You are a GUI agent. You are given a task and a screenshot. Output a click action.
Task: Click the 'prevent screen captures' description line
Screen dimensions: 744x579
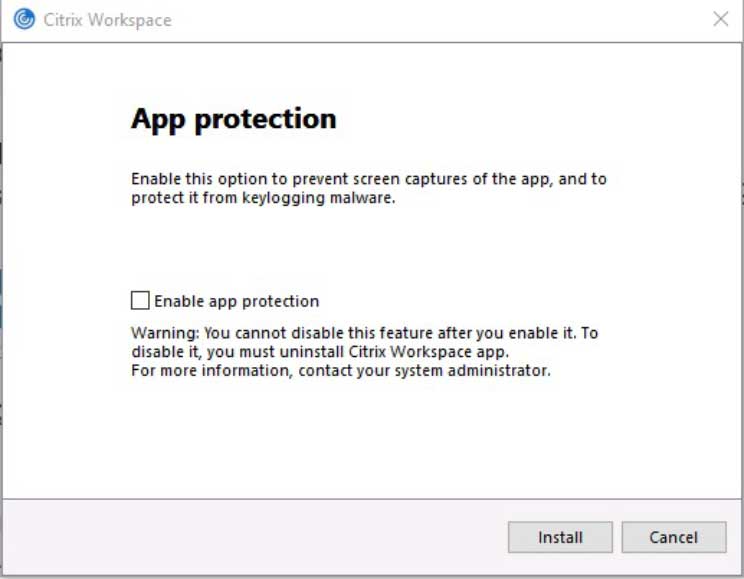click(368, 179)
